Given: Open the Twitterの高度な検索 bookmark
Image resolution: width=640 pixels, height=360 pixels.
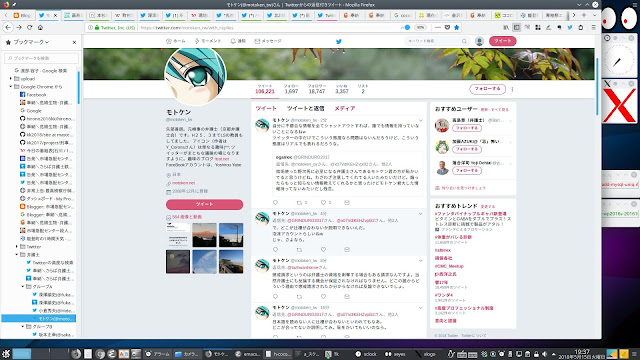Looking at the screenshot, I should tap(53, 263).
